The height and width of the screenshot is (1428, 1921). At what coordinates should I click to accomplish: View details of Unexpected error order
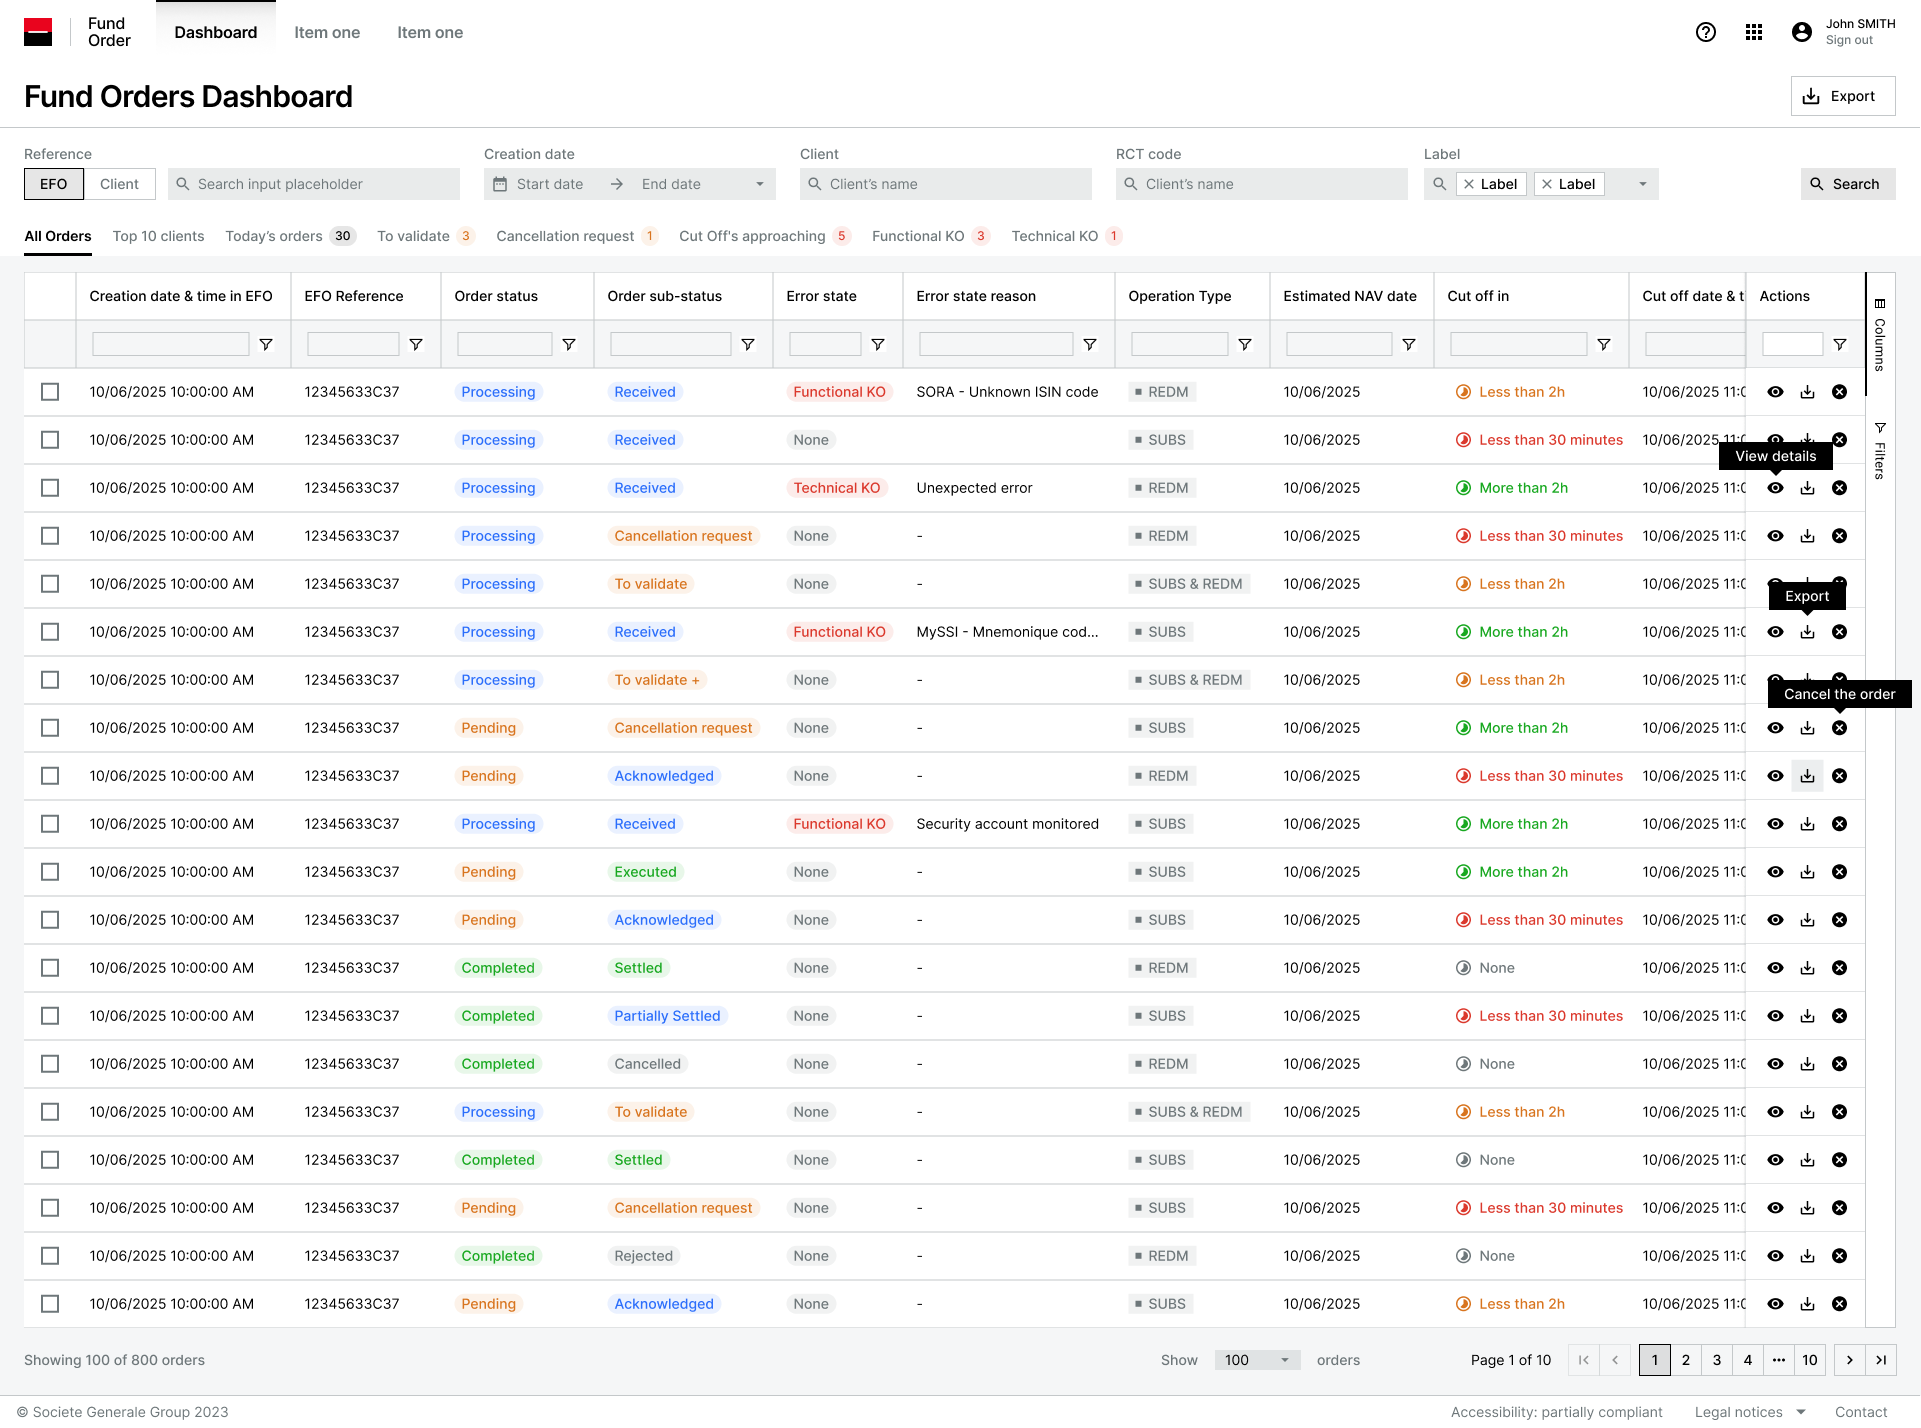click(1776, 488)
